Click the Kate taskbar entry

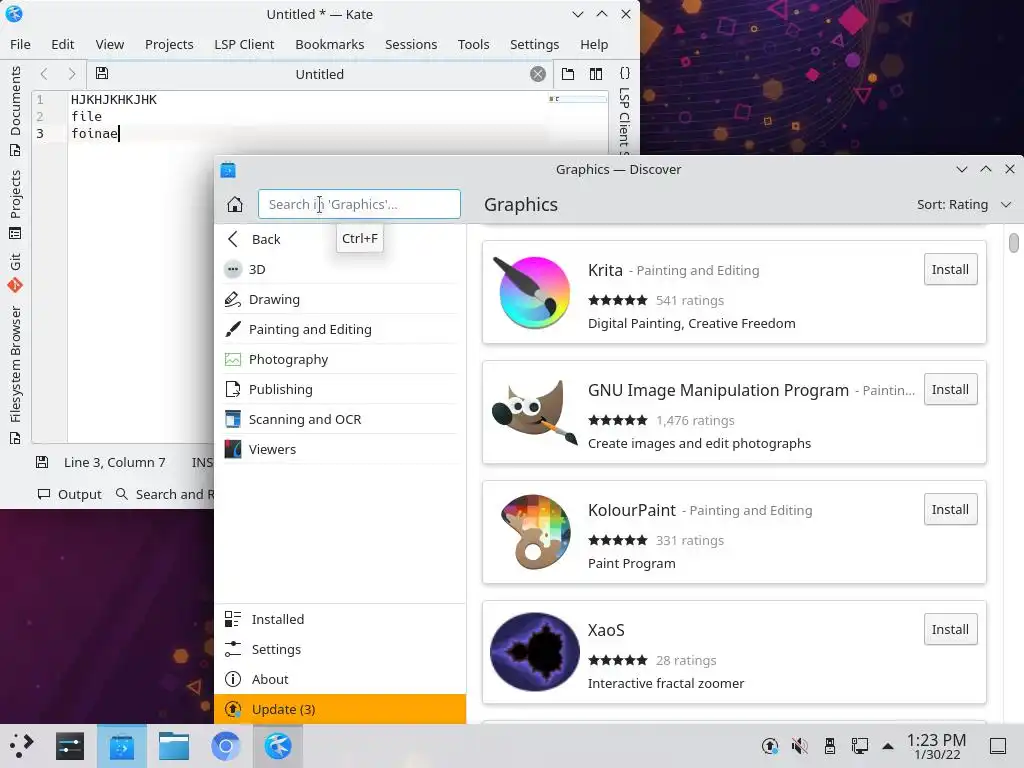[278, 746]
